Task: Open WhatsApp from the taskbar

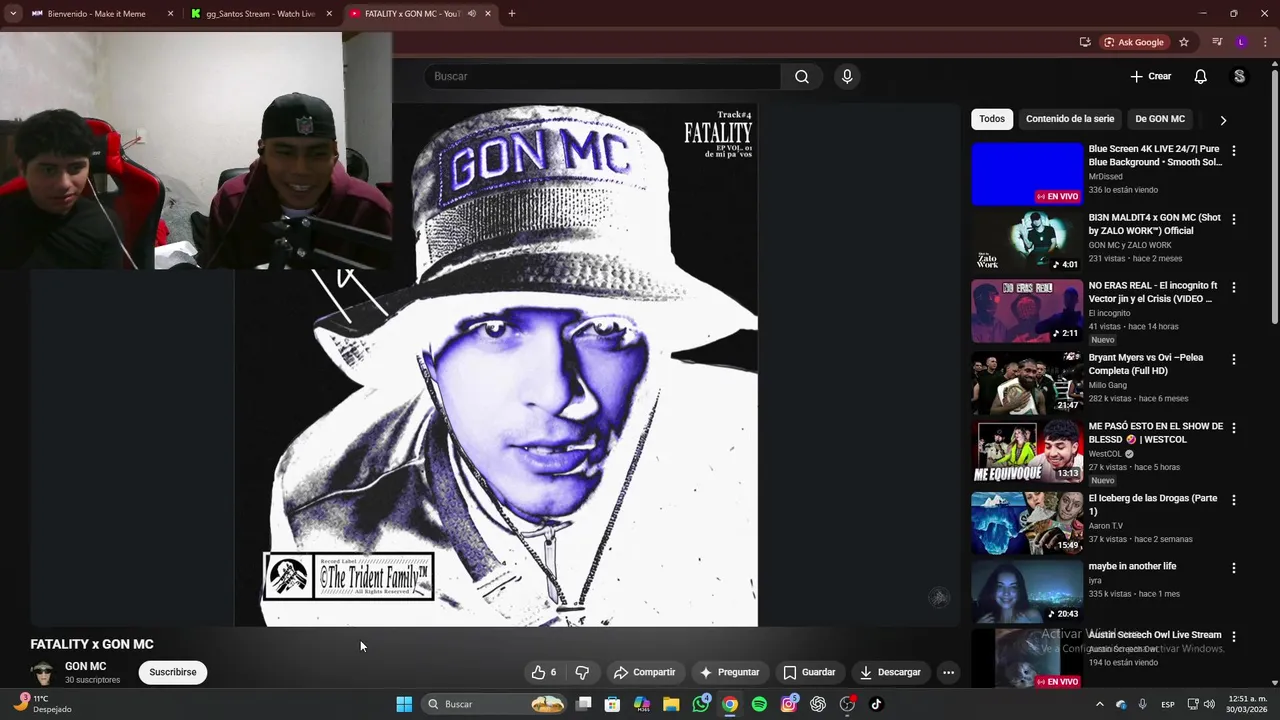Action: [701, 704]
